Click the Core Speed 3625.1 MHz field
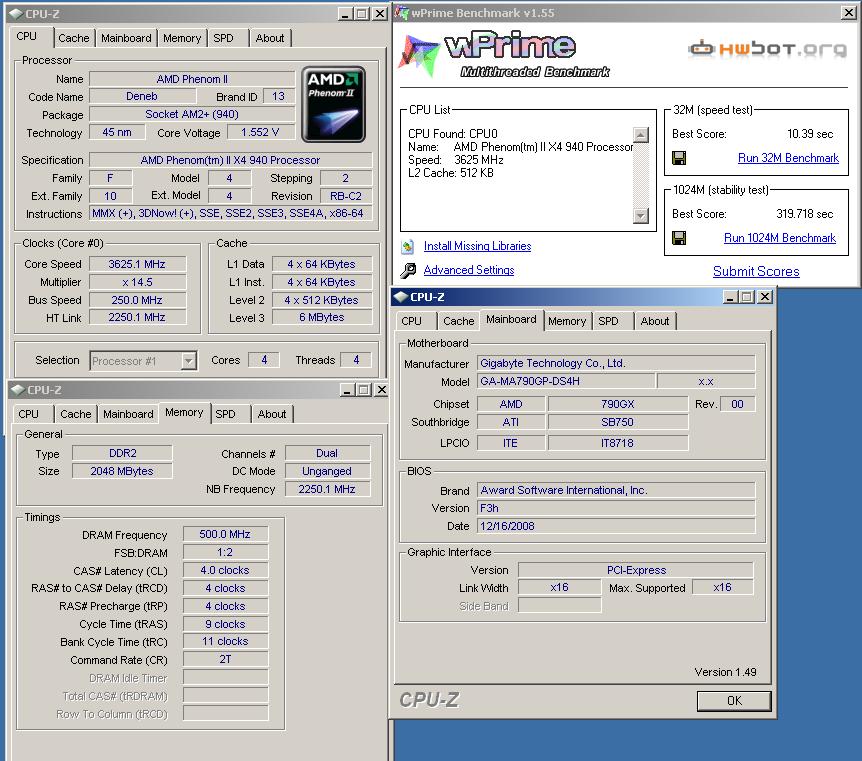 click(137, 264)
